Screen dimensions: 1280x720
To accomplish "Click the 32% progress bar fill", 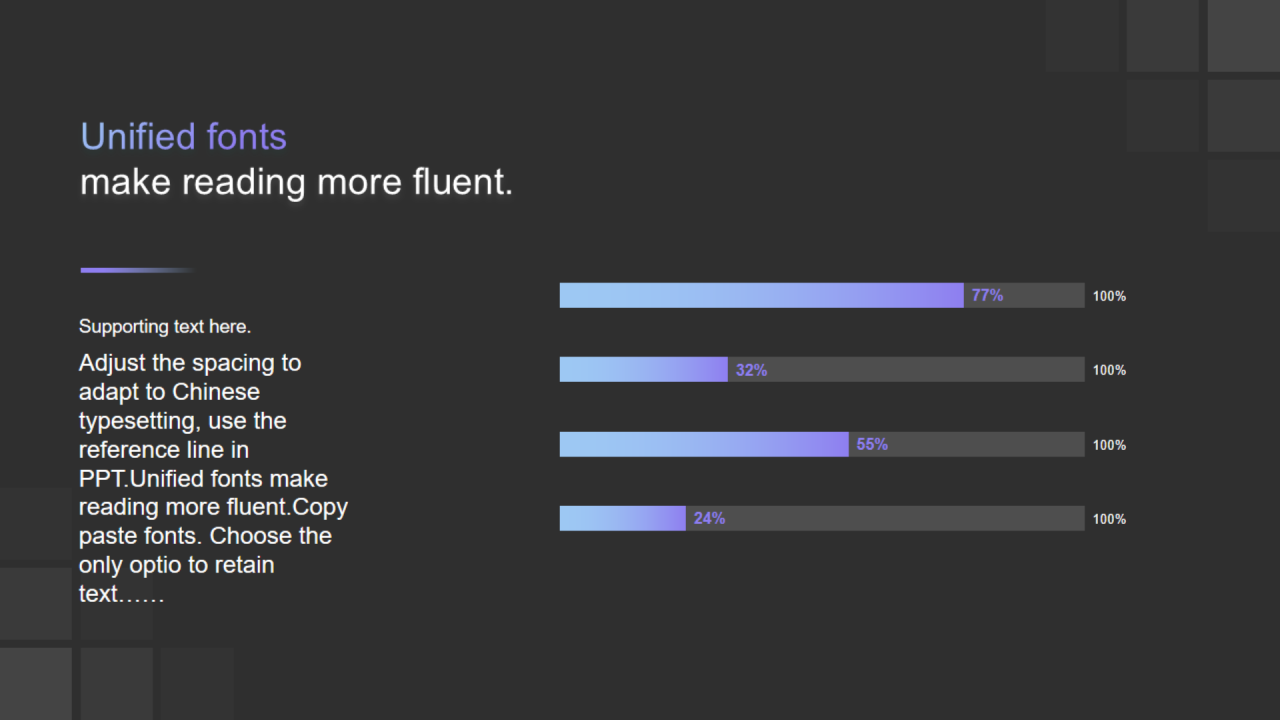I will [643, 369].
